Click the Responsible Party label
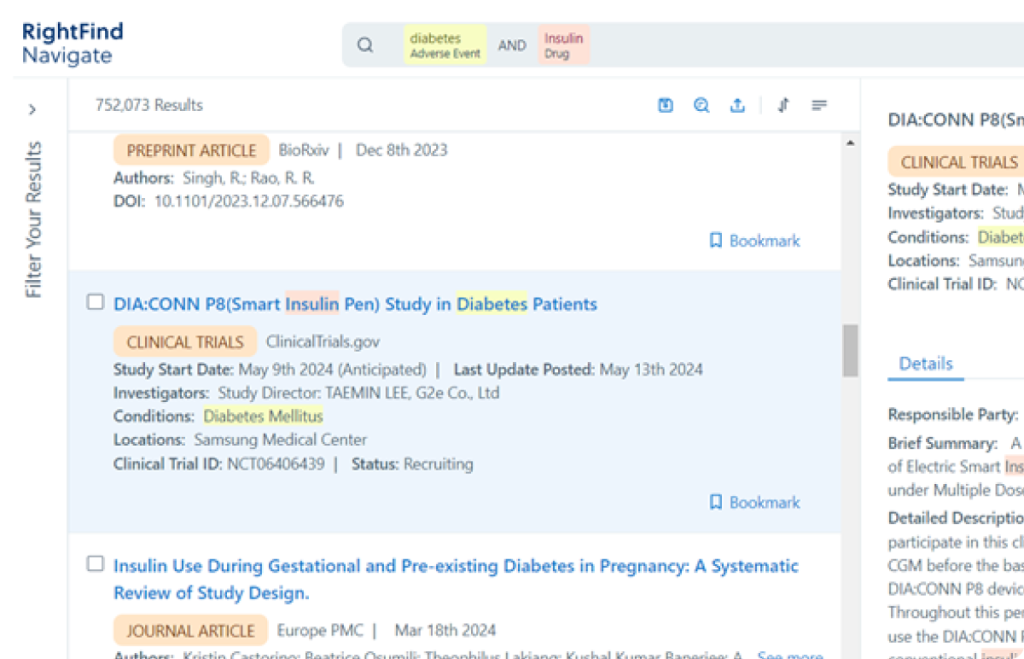This screenshot has width=1024, height=659. coord(953,415)
